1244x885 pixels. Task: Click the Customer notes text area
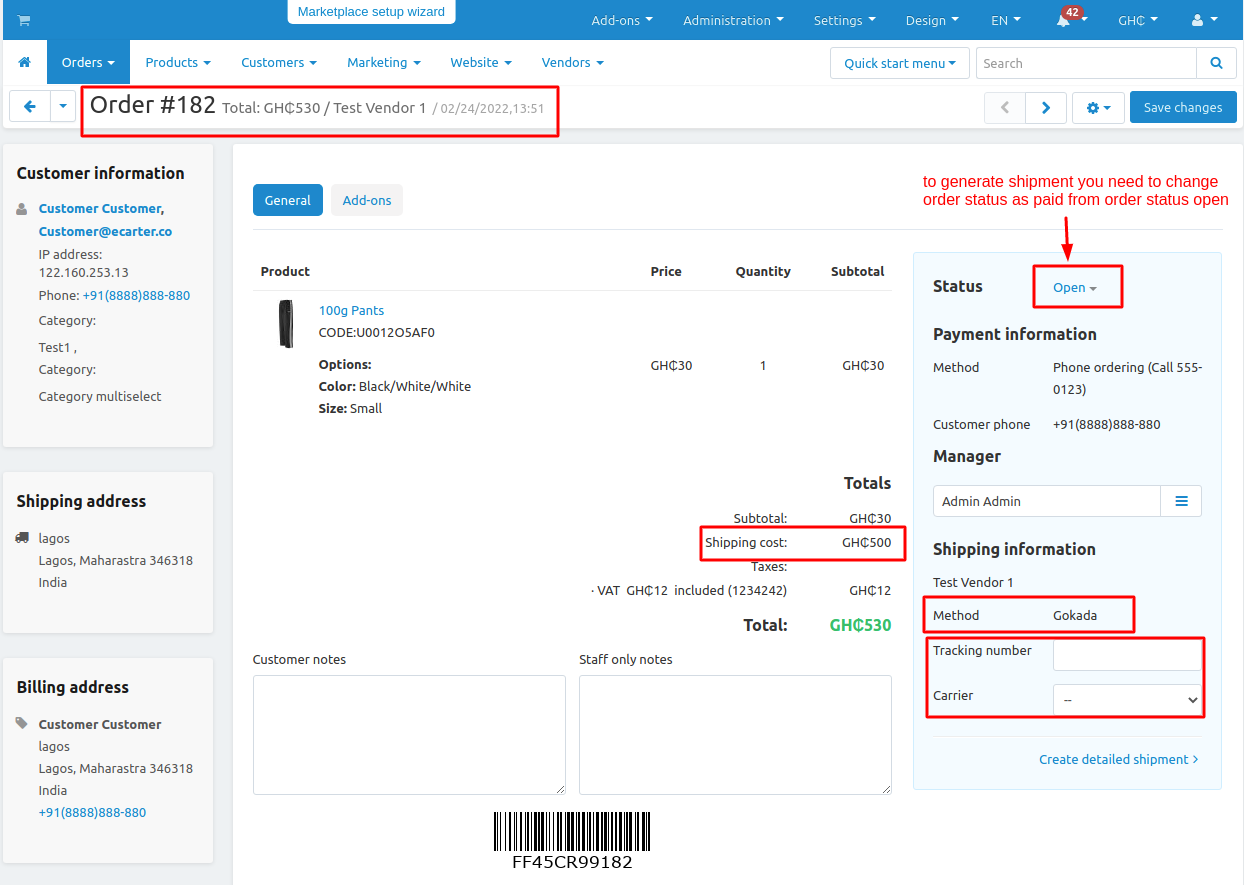pos(409,735)
